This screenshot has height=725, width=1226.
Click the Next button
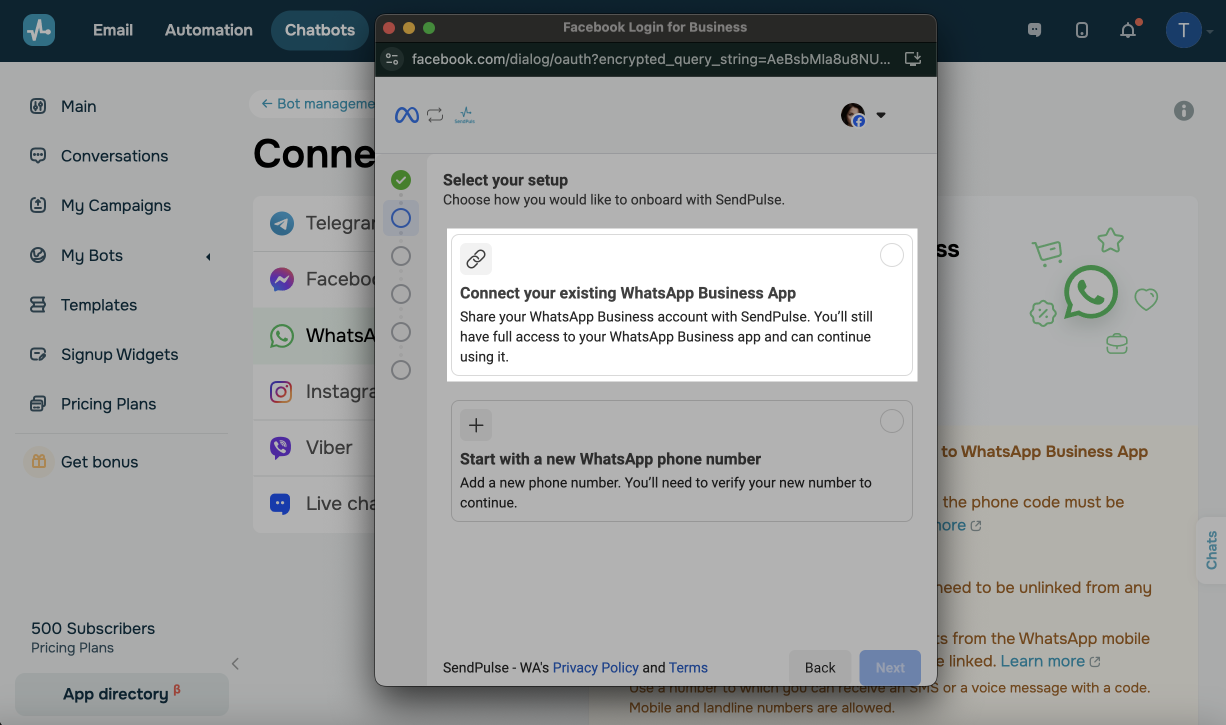(890, 668)
